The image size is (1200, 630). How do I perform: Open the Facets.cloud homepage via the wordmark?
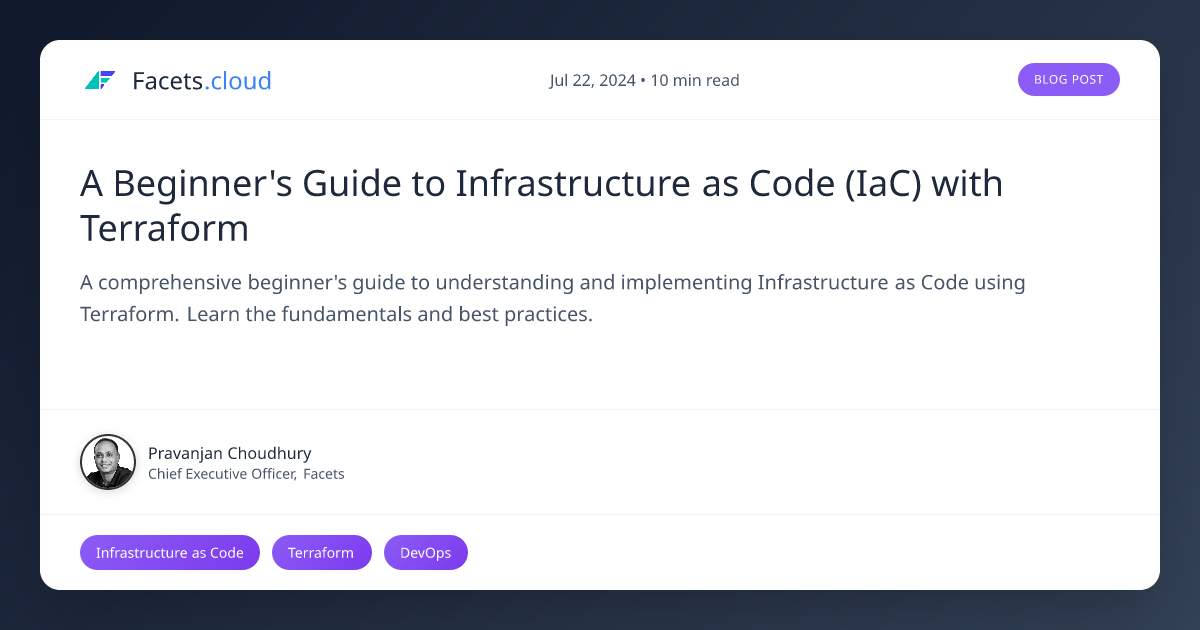click(201, 80)
